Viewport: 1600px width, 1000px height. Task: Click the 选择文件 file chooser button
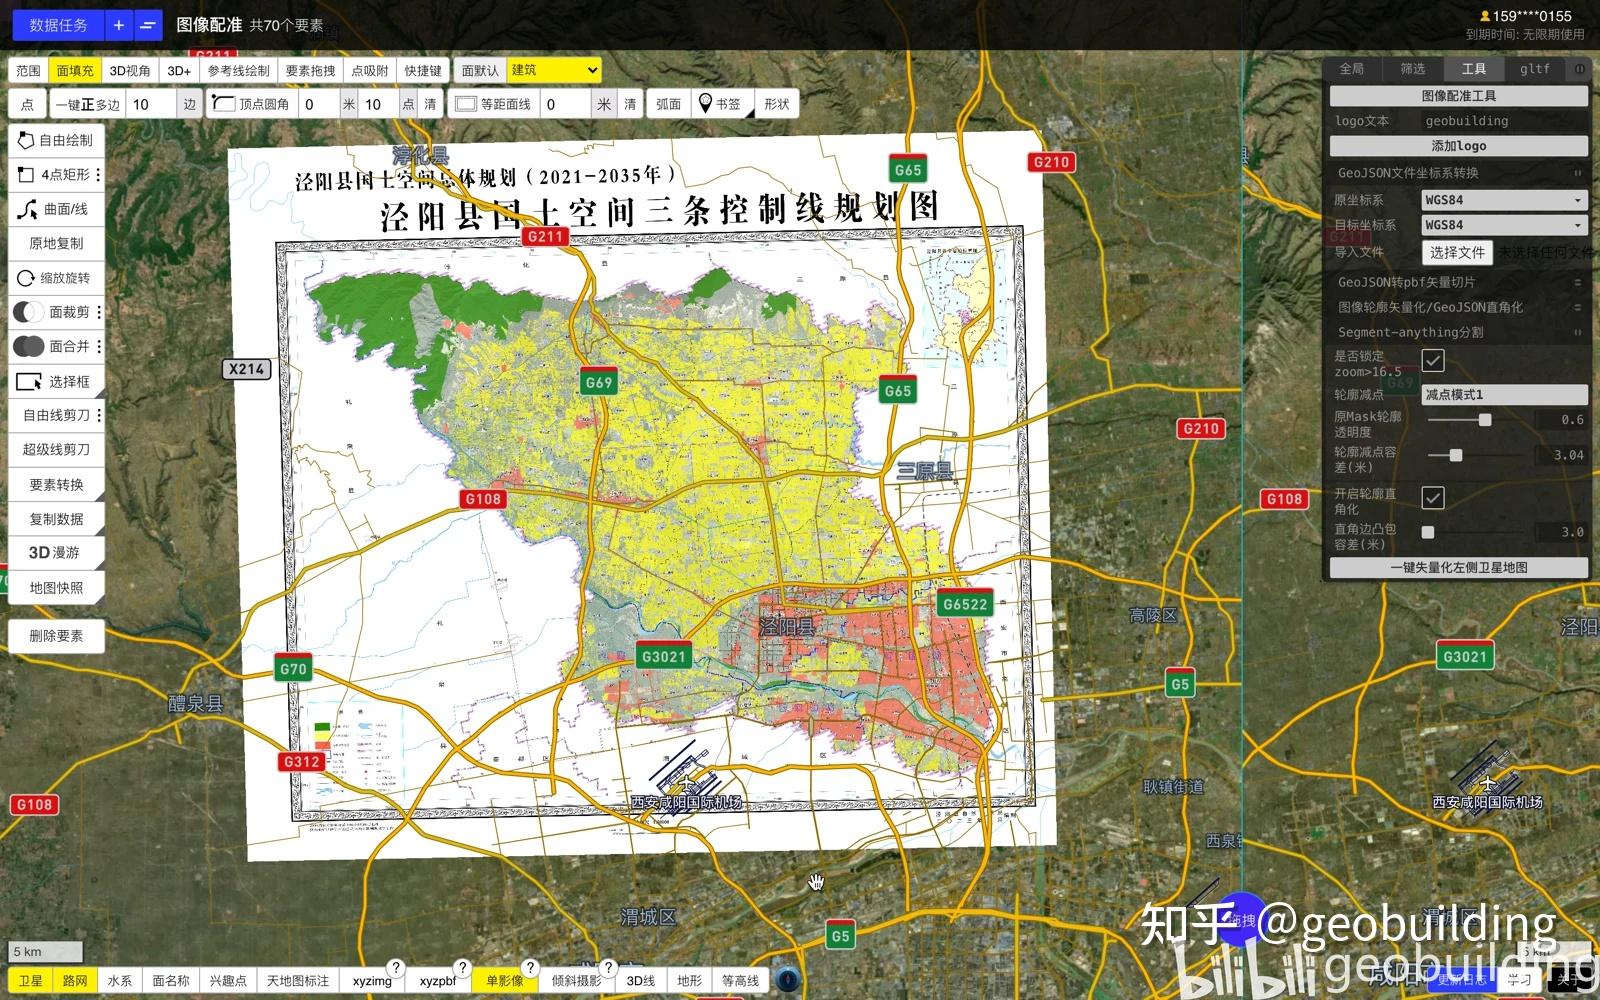click(x=1457, y=252)
